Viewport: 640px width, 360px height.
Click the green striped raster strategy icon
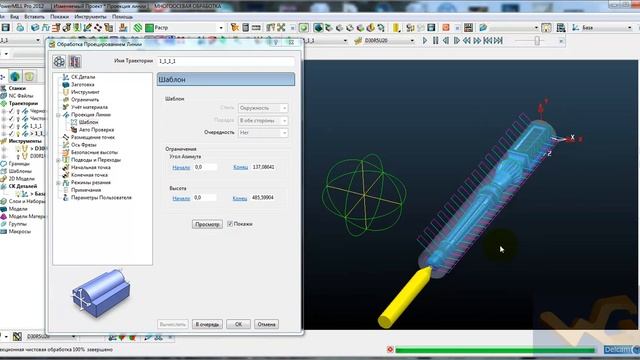(138, 27)
